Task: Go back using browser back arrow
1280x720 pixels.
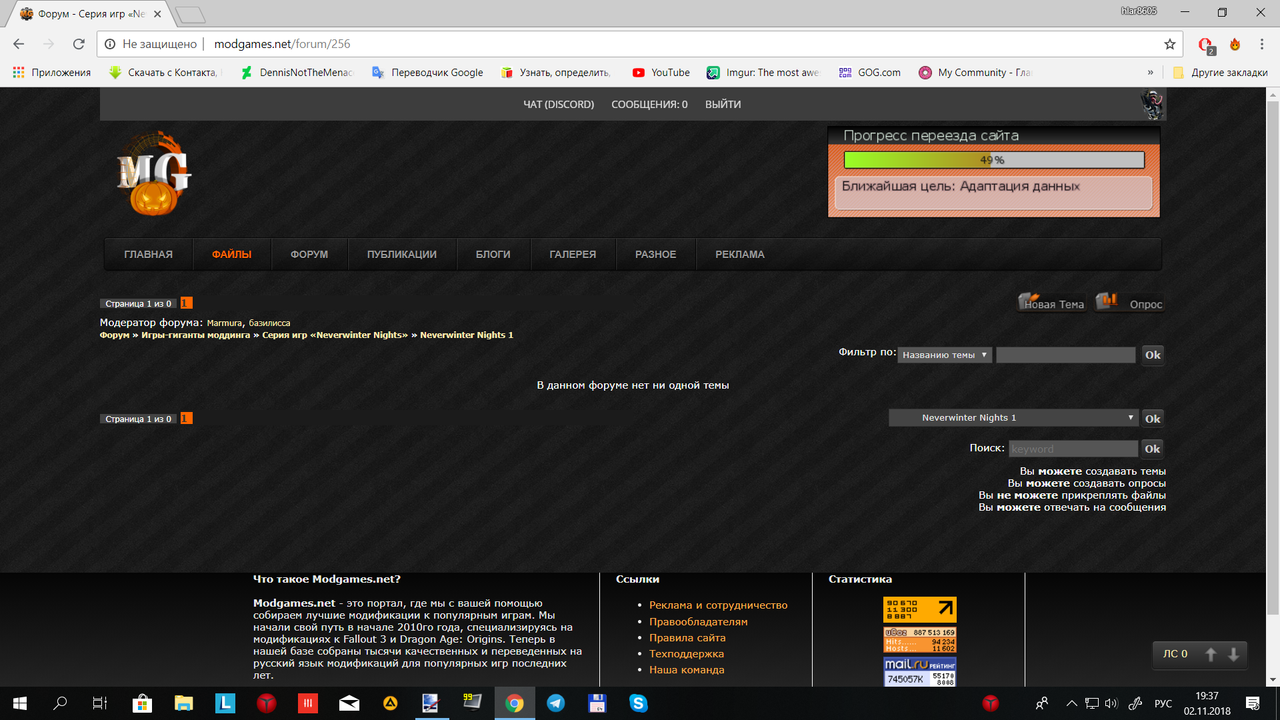Action: (x=19, y=44)
